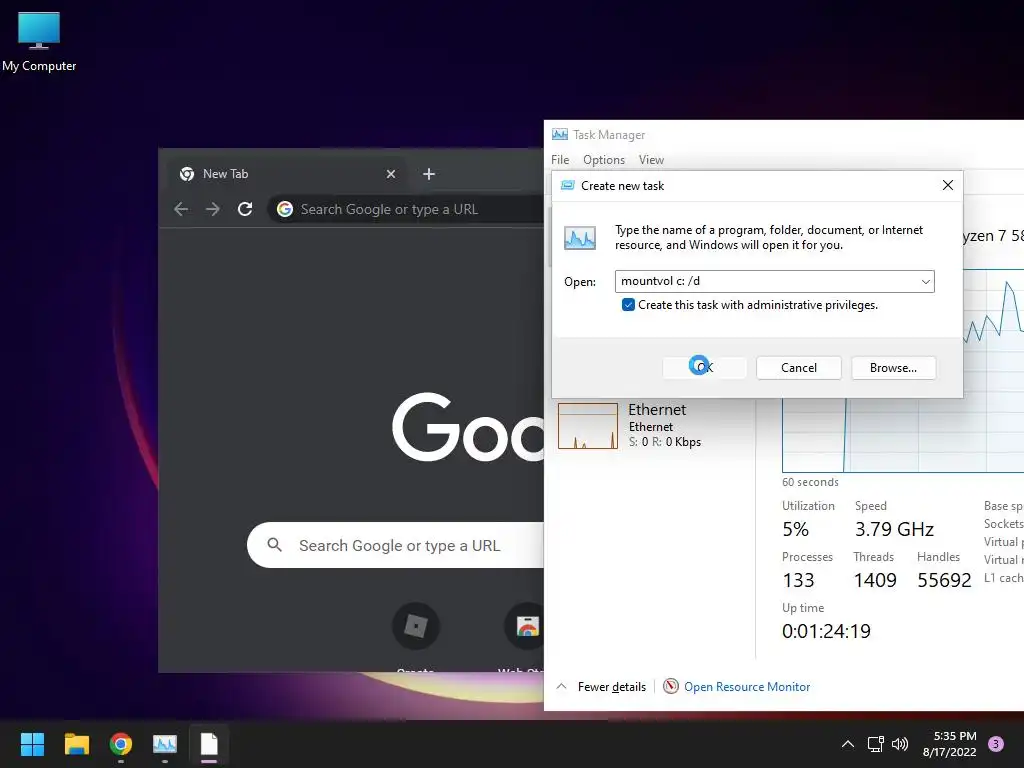Viewport: 1024px width, 768px height.
Task: Open the View menu in Task Manager
Action: (651, 160)
